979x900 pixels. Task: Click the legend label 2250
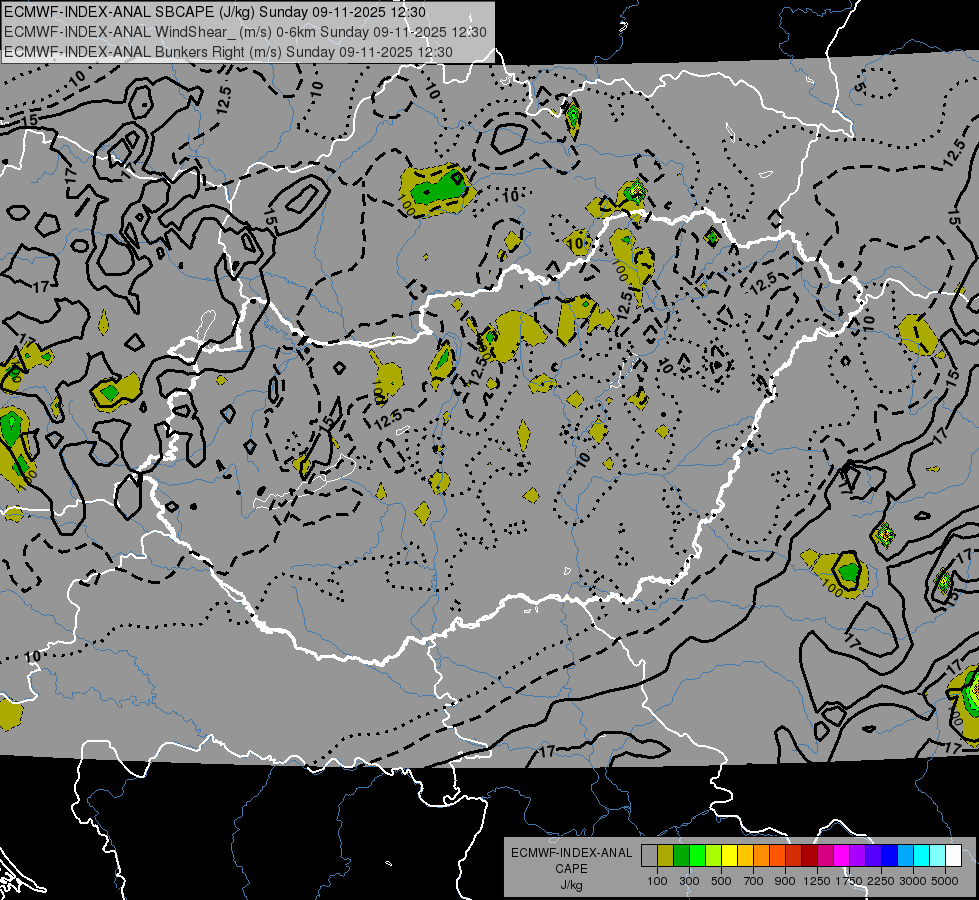coord(882,881)
